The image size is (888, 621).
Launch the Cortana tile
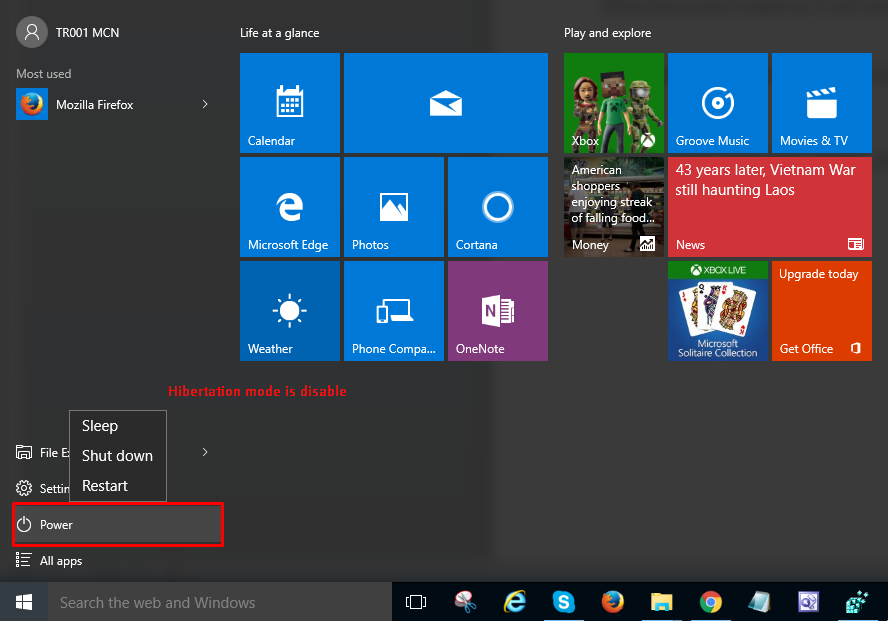pos(497,207)
